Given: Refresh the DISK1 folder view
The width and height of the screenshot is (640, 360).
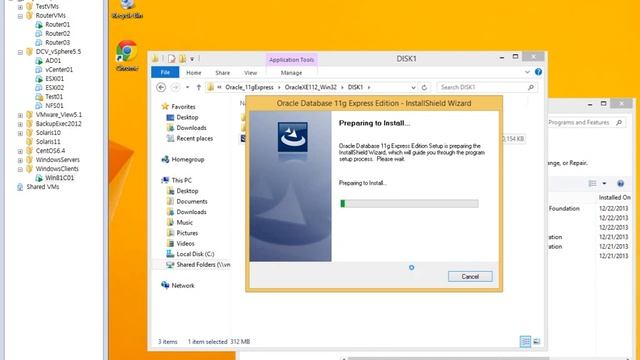Looking at the screenshot, I should click(x=424, y=87).
